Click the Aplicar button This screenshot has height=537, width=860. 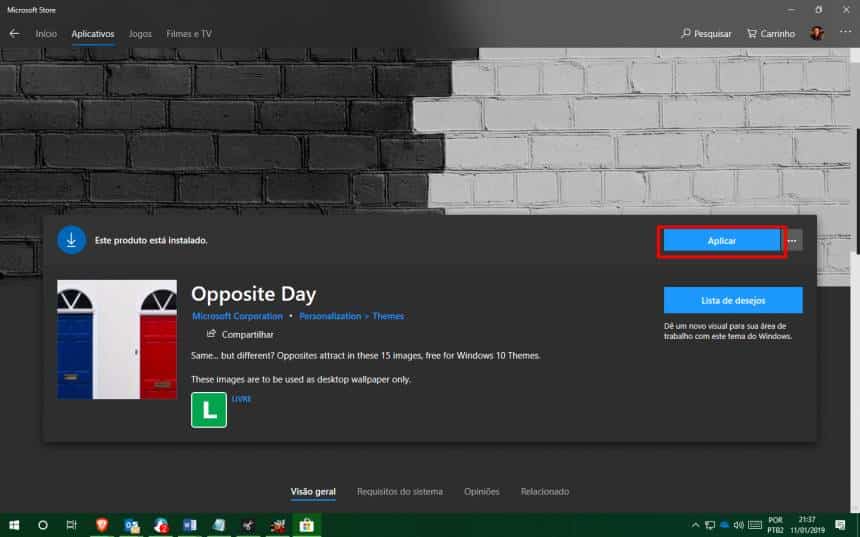pos(722,241)
